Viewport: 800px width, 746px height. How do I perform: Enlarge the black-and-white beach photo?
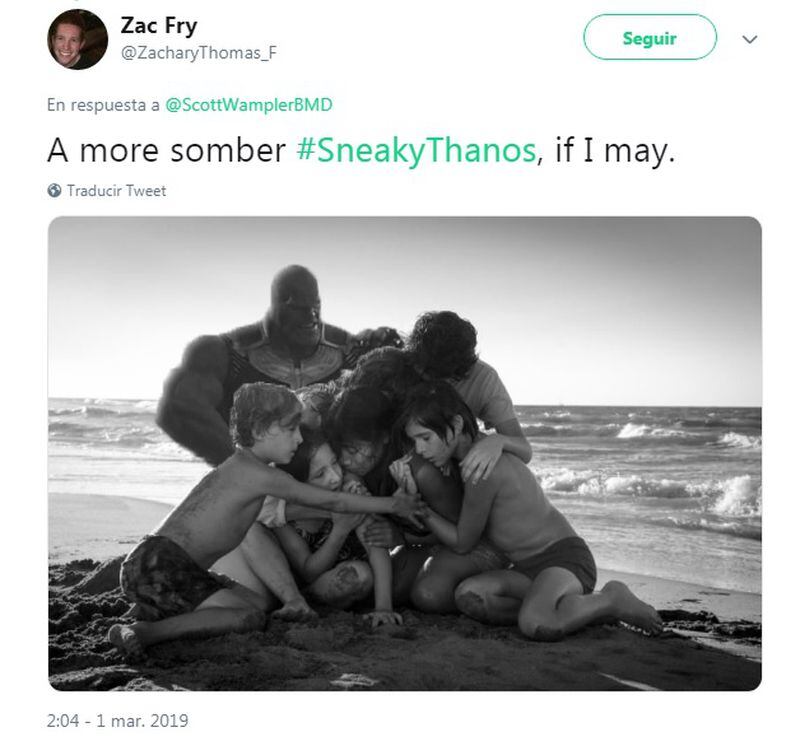pyautogui.click(x=405, y=454)
